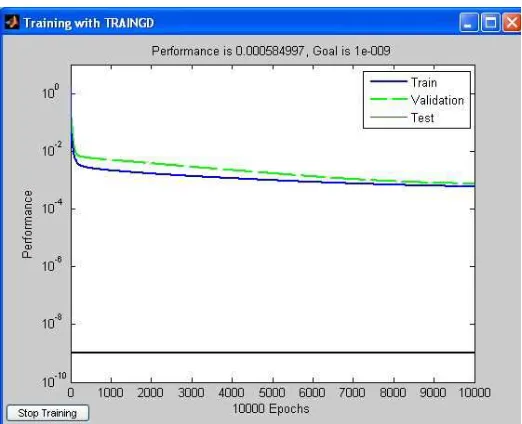Click the 10000 x-axis tick label

pyautogui.click(x=475, y=393)
